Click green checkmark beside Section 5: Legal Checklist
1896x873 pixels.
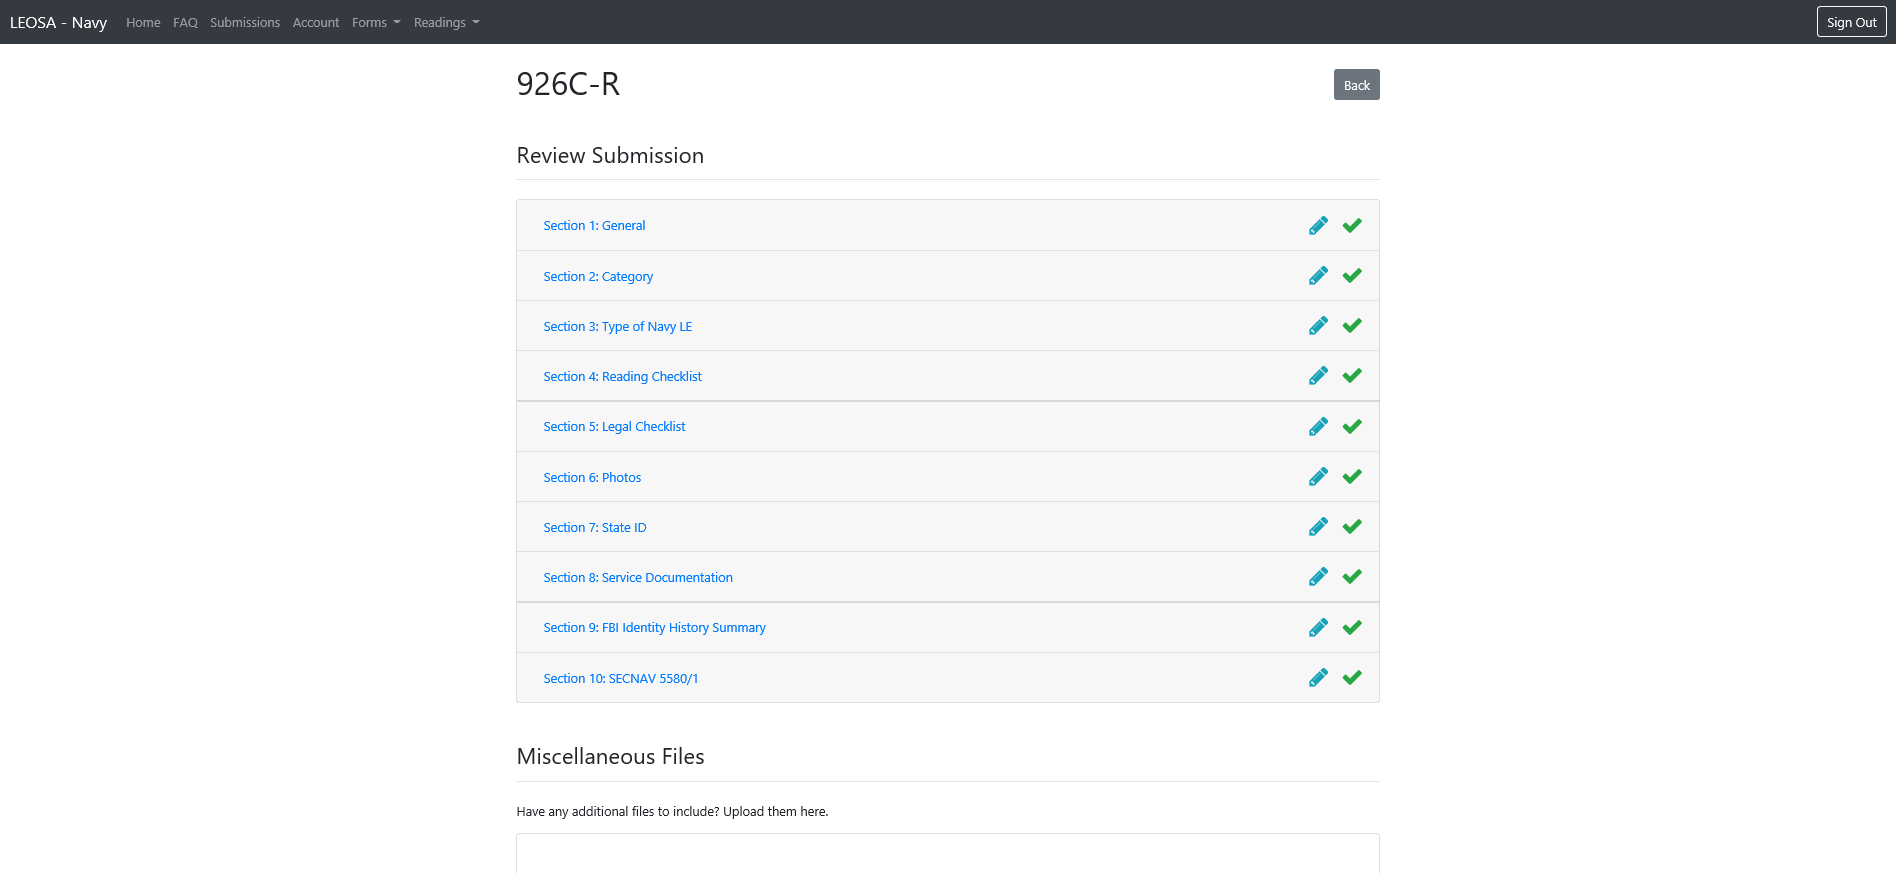pyautogui.click(x=1352, y=427)
